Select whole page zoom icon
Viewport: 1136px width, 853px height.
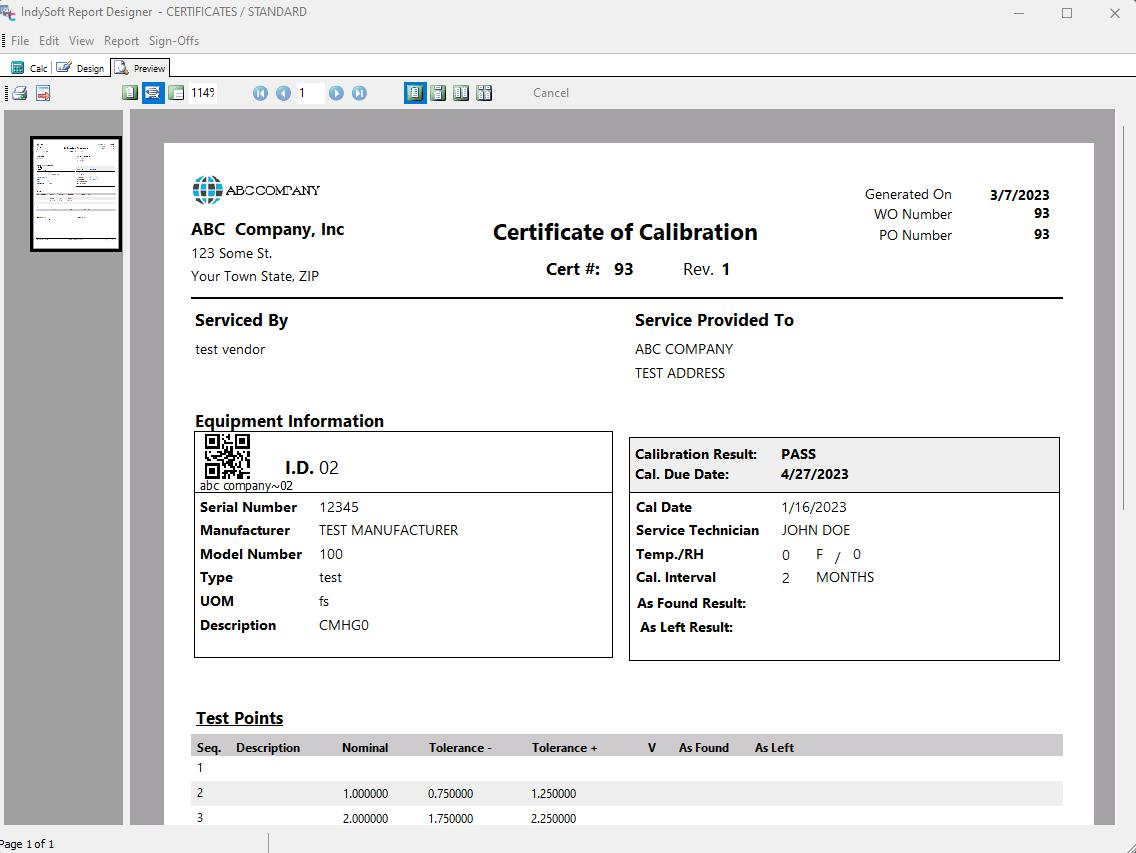pos(130,93)
